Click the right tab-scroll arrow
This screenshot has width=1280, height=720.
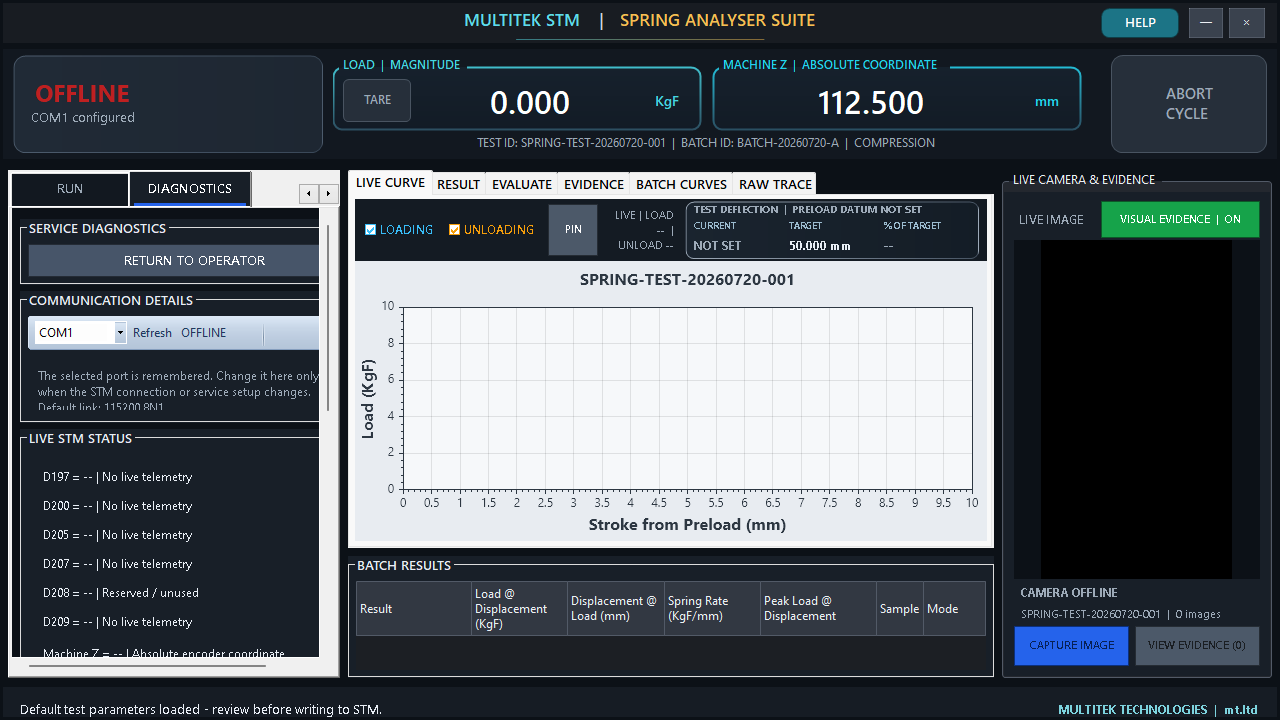327,193
